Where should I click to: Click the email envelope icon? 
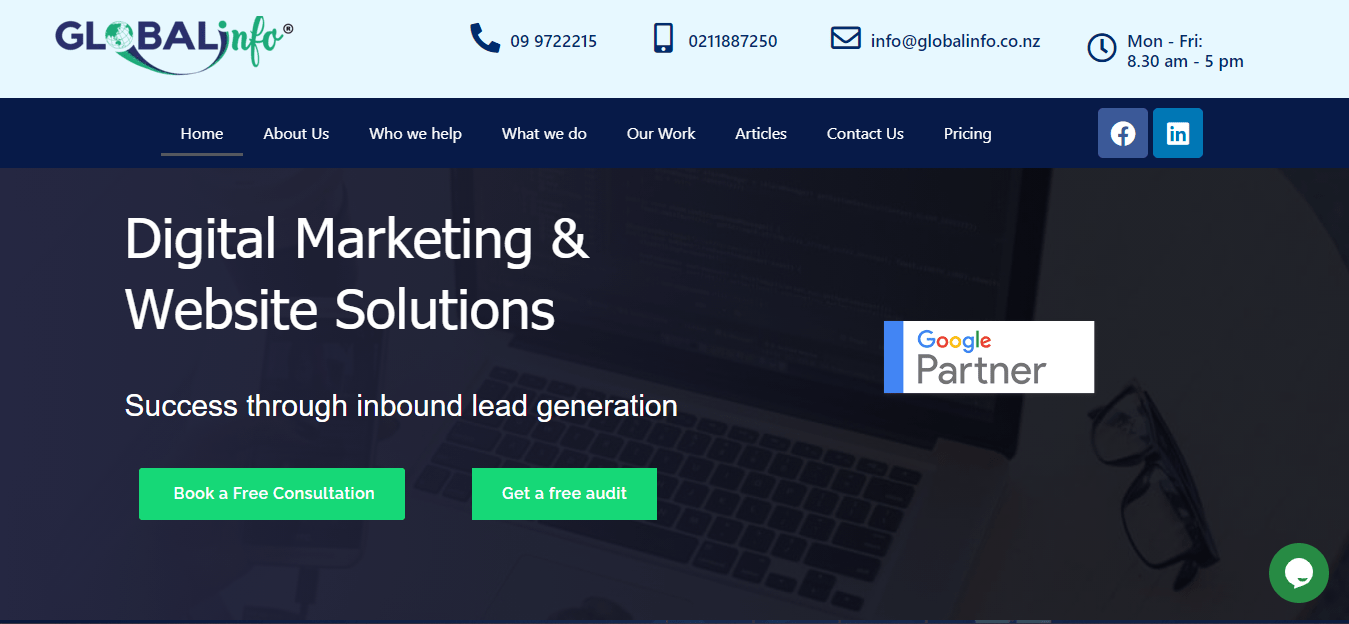tap(846, 38)
